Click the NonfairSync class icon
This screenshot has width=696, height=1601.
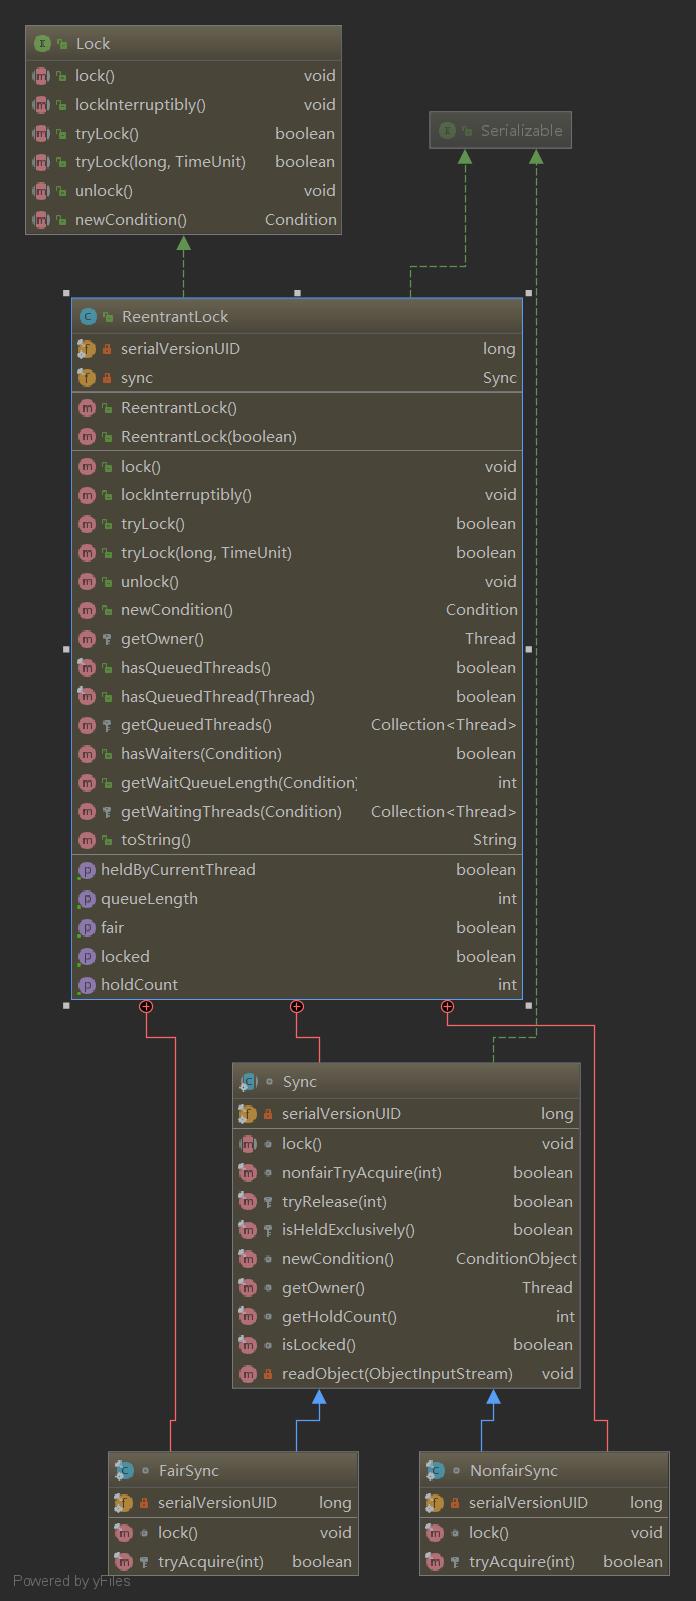pyautogui.click(x=436, y=1470)
